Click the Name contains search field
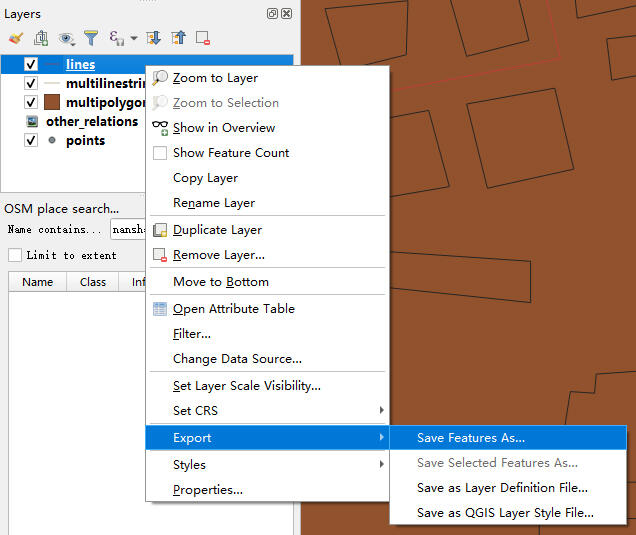The image size is (636, 535). tap(128, 230)
